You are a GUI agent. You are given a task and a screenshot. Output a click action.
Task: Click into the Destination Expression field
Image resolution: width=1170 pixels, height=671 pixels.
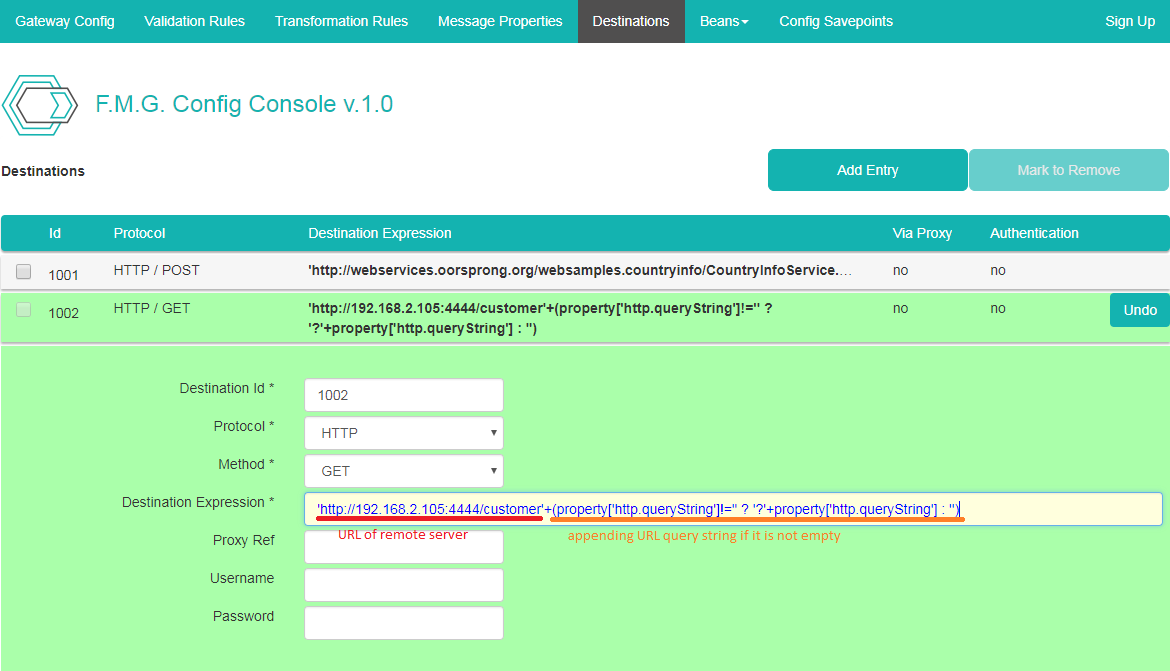coord(1050,509)
